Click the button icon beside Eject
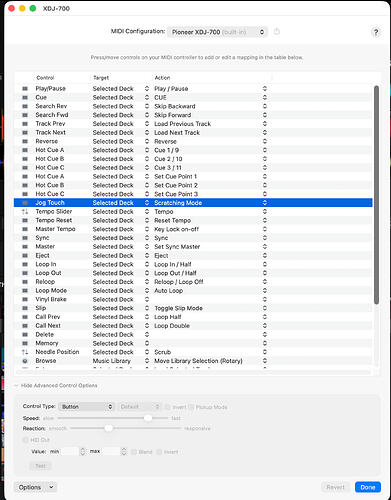 [x=25, y=255]
